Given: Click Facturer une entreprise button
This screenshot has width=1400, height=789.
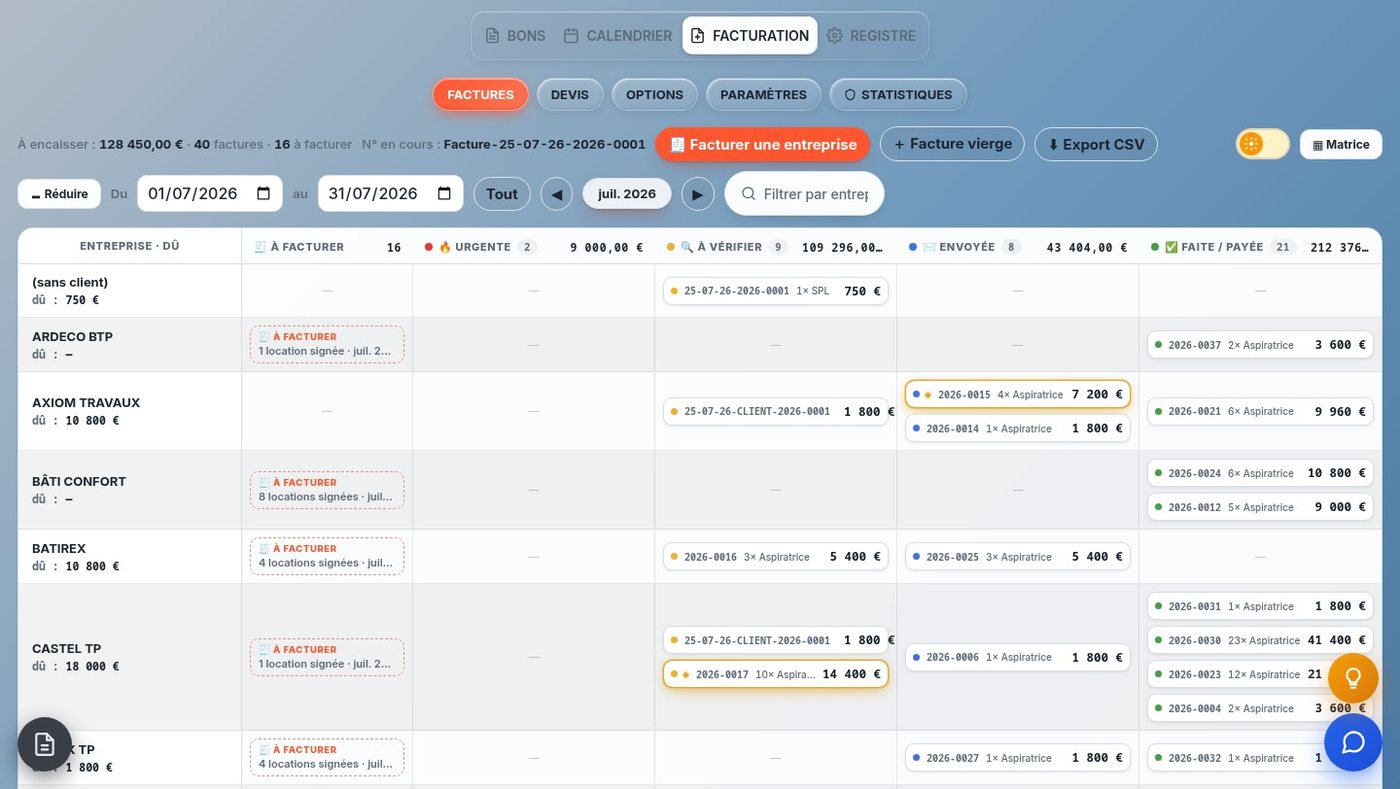Looking at the screenshot, I should pos(763,144).
